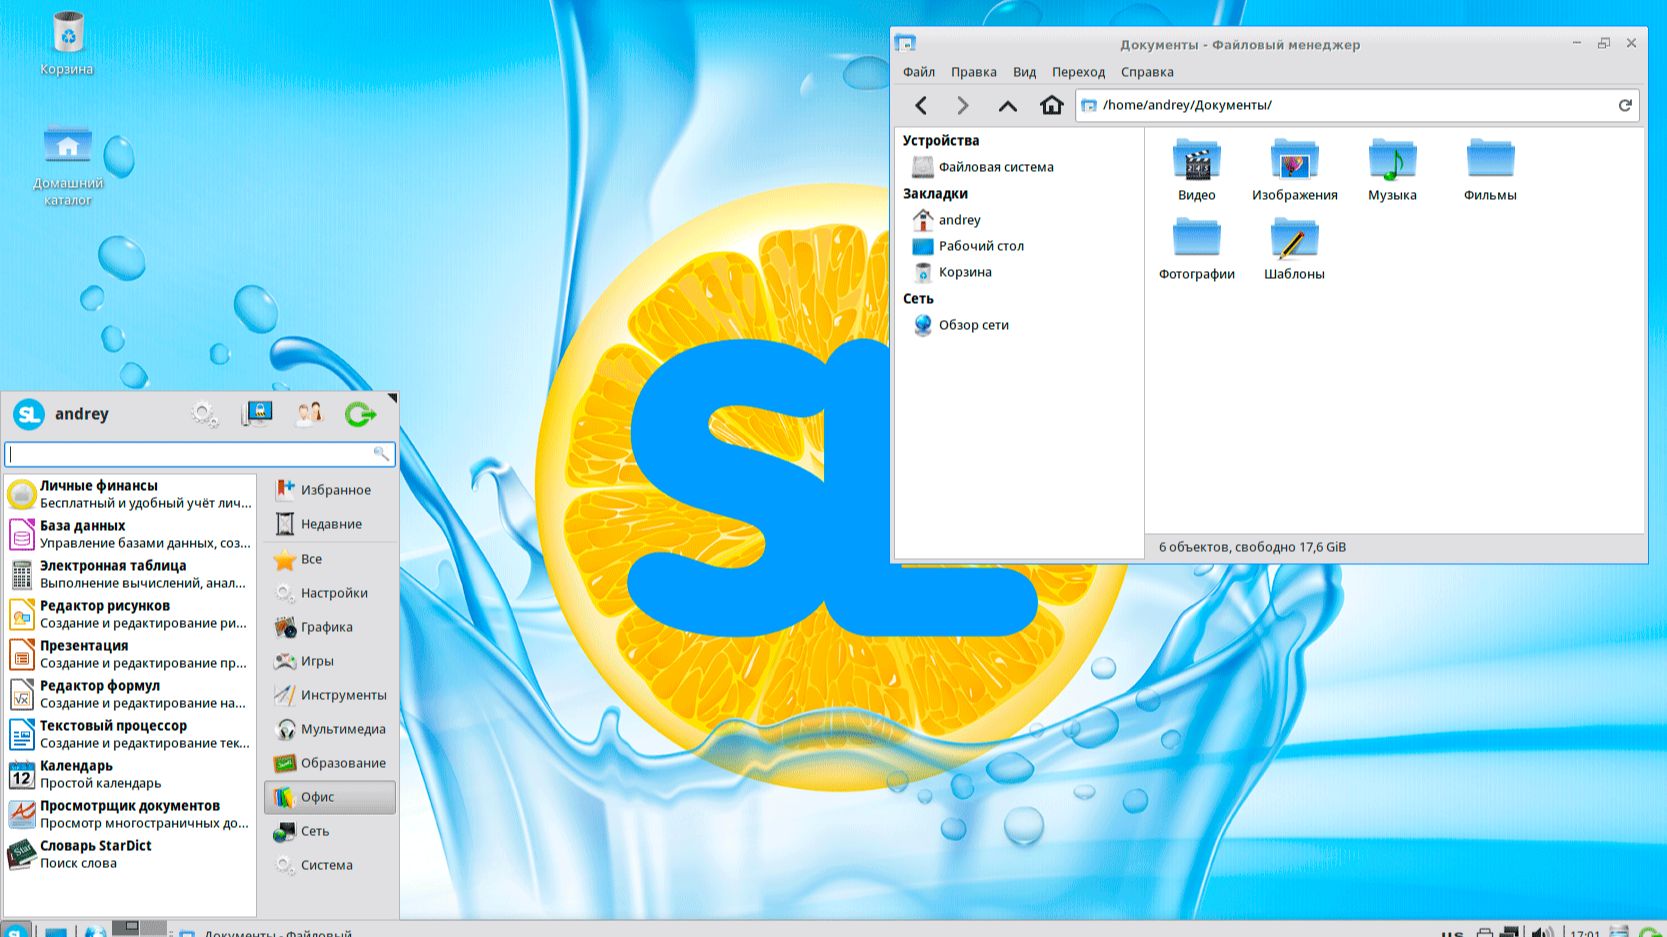This screenshot has height=937, width=1667.
Task: Reload the folder with the refresh icon
Action: tap(1625, 105)
